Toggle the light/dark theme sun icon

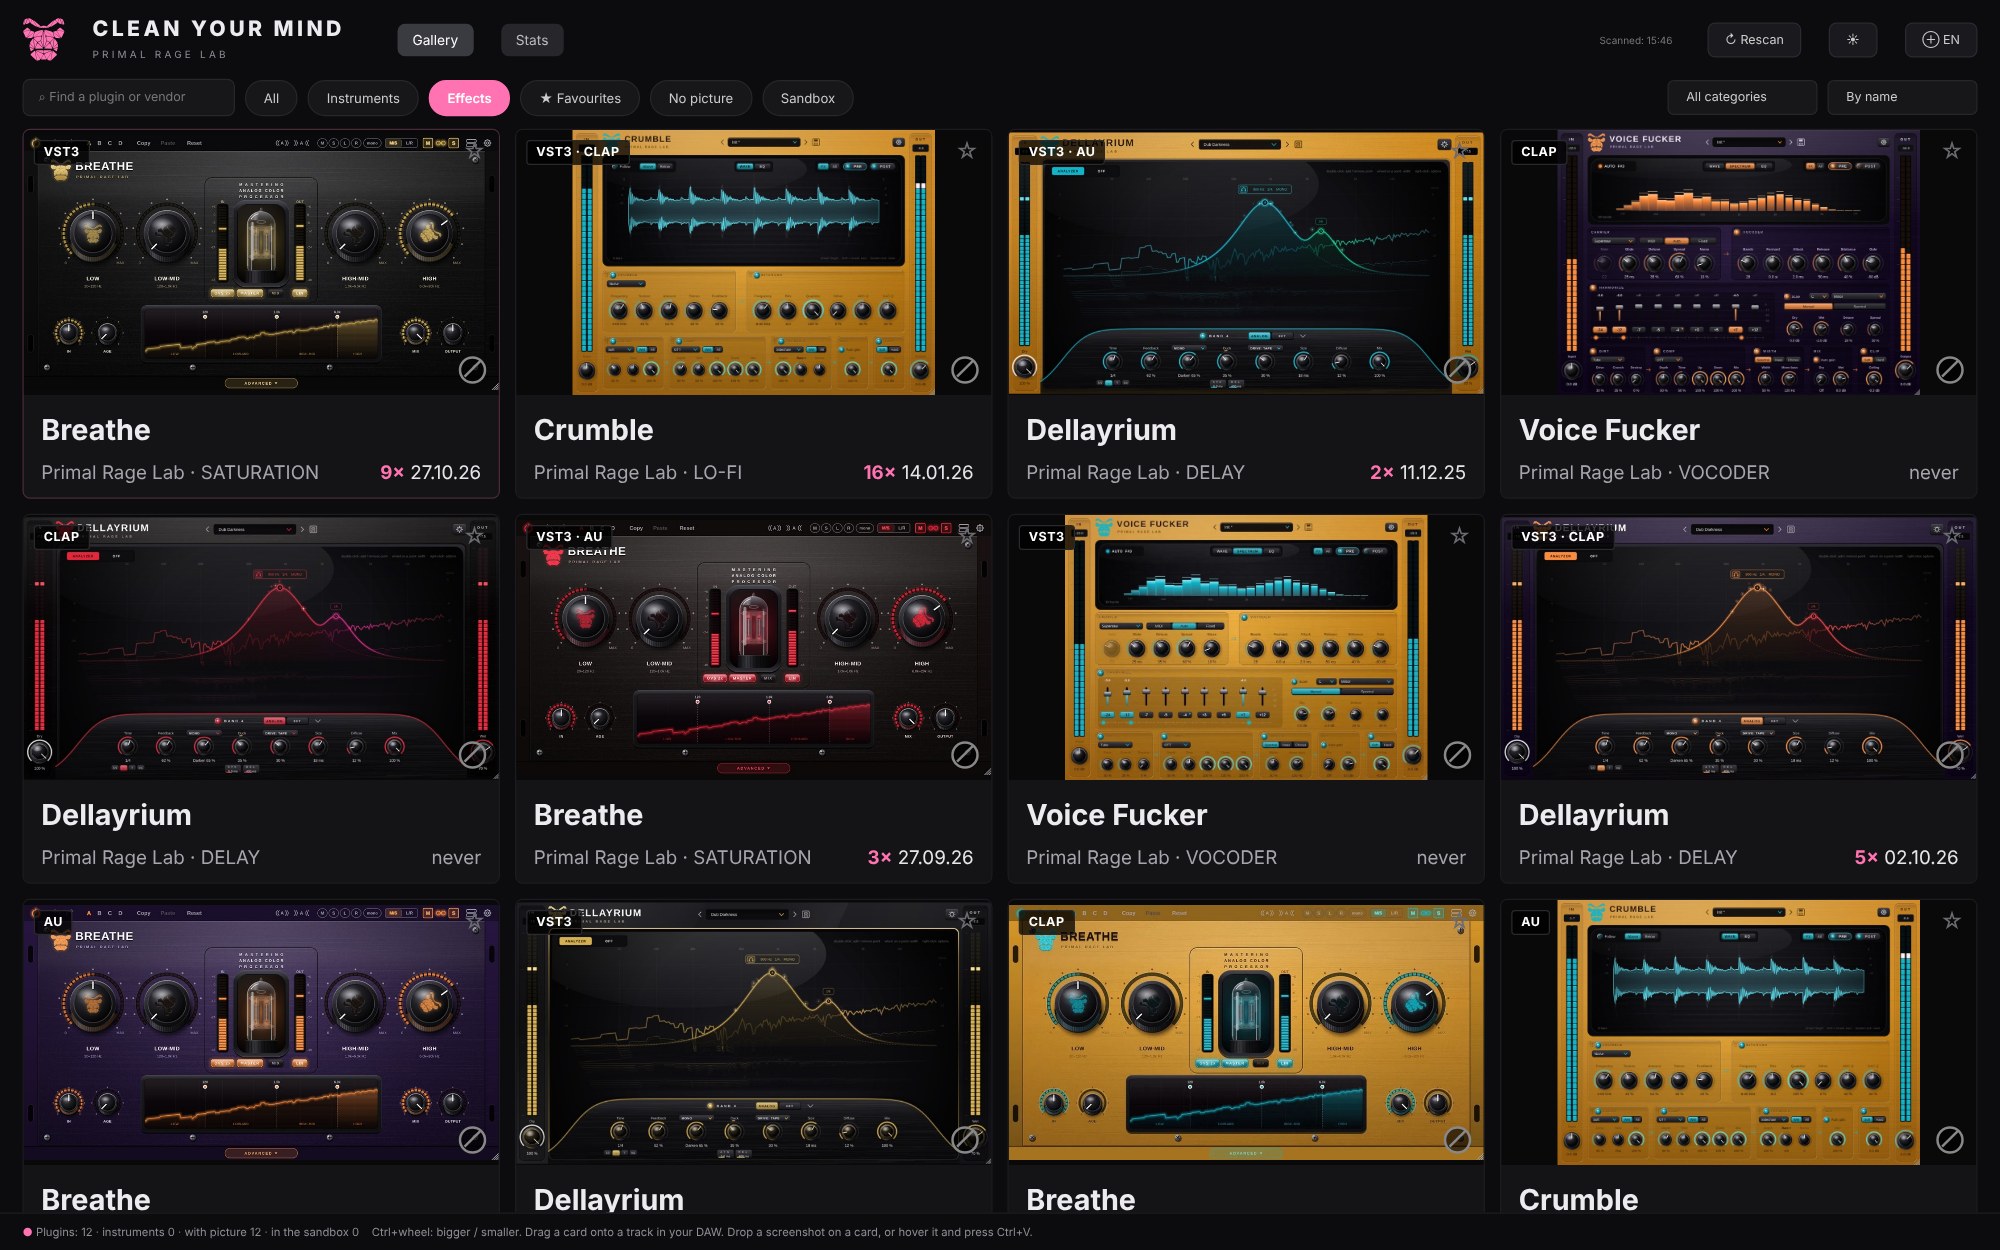click(x=1852, y=40)
